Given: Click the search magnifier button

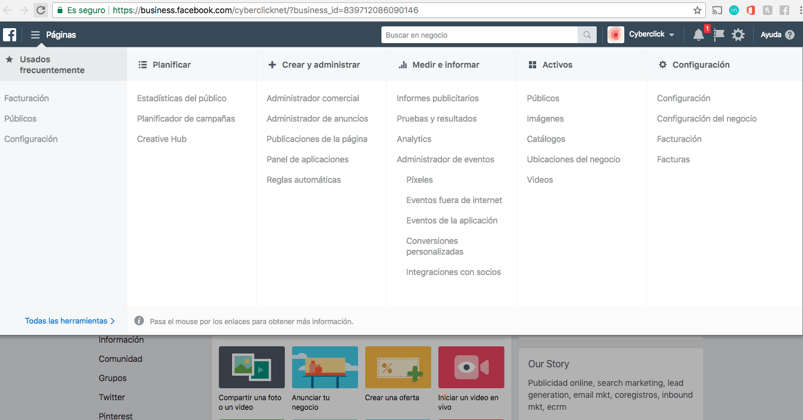Looking at the screenshot, I should [x=587, y=35].
